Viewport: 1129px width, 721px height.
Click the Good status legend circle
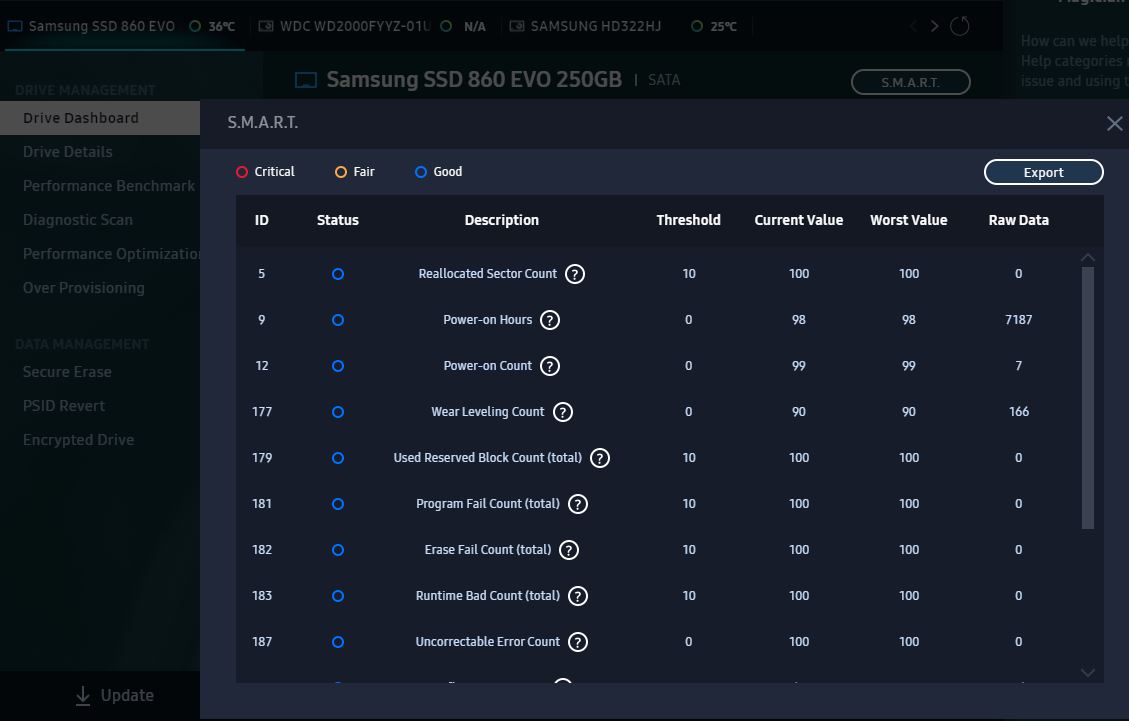pyautogui.click(x=420, y=172)
